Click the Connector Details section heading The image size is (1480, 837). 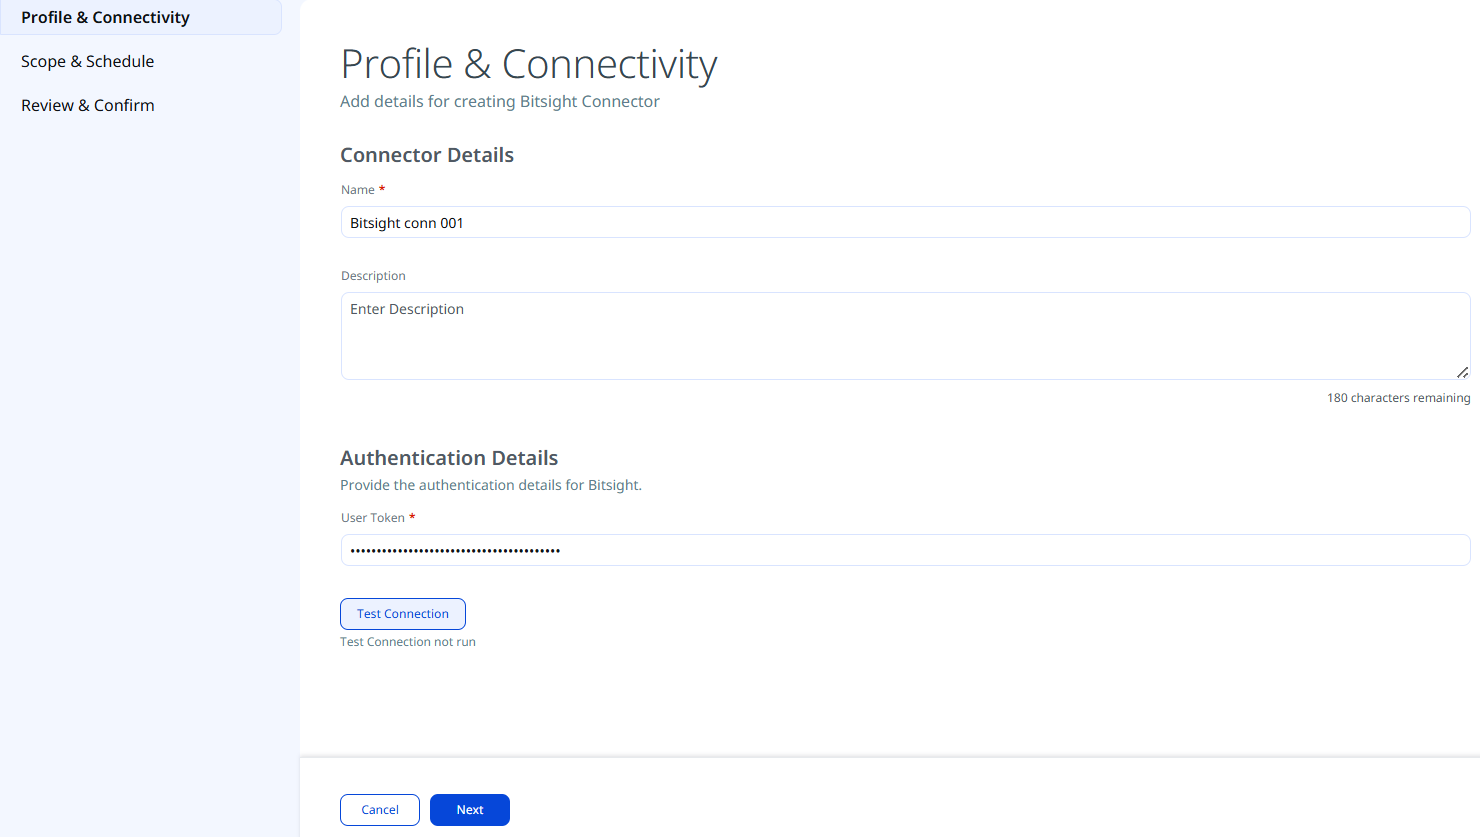point(427,155)
